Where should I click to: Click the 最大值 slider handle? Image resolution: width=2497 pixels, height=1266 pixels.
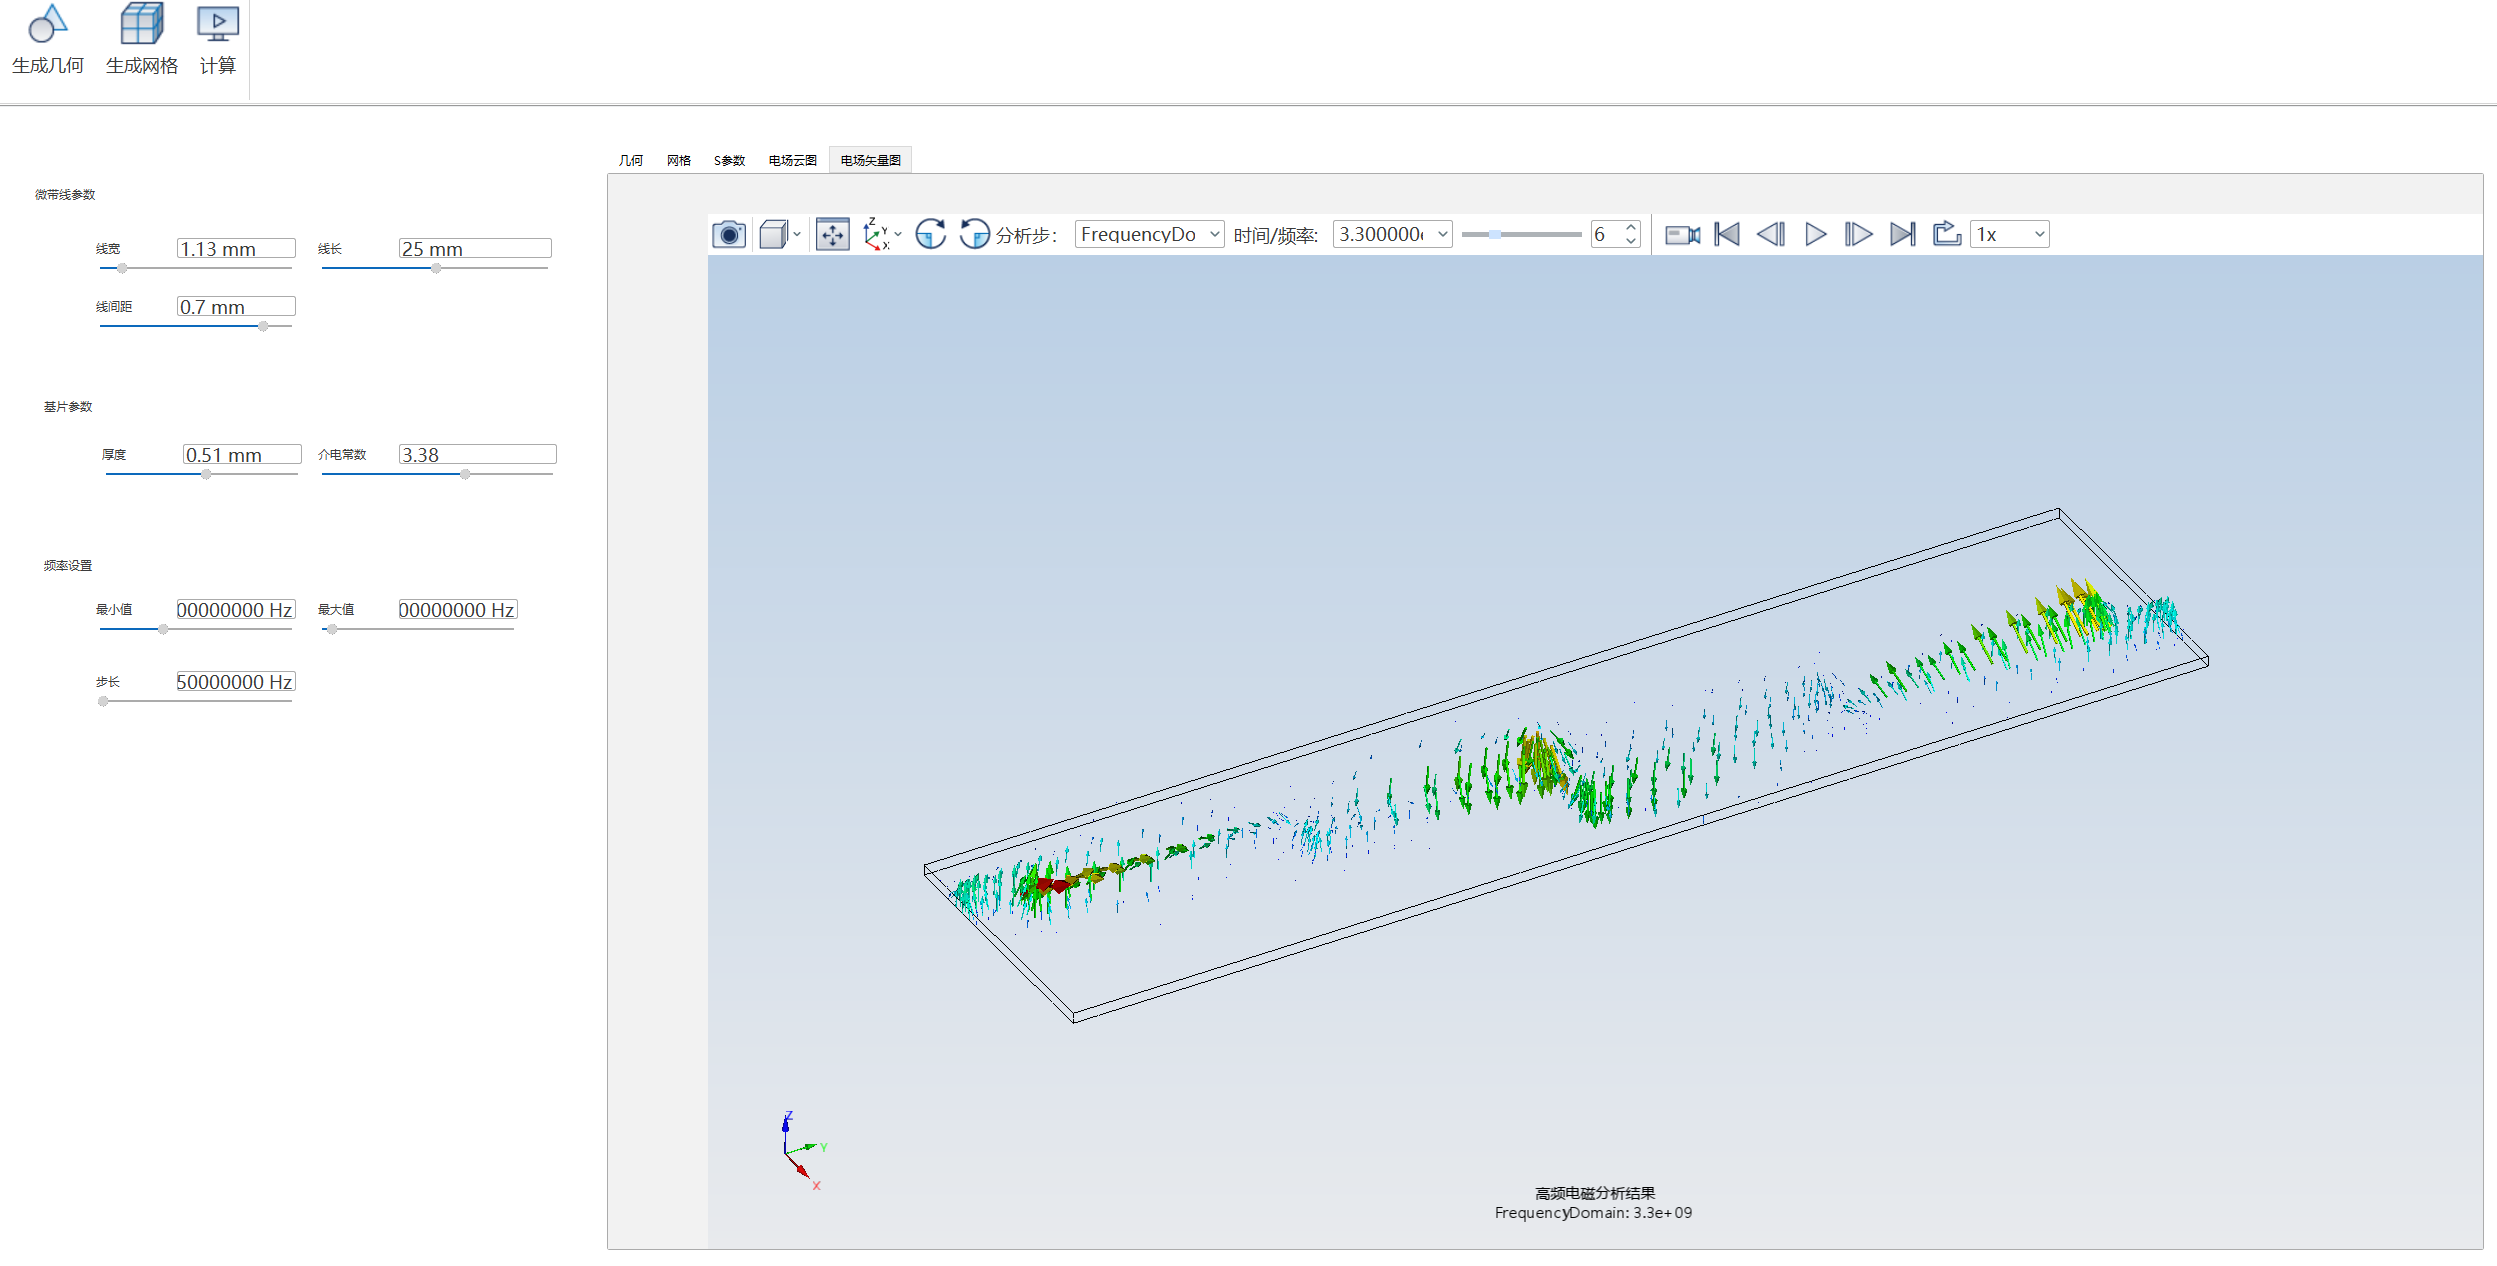tap(332, 629)
